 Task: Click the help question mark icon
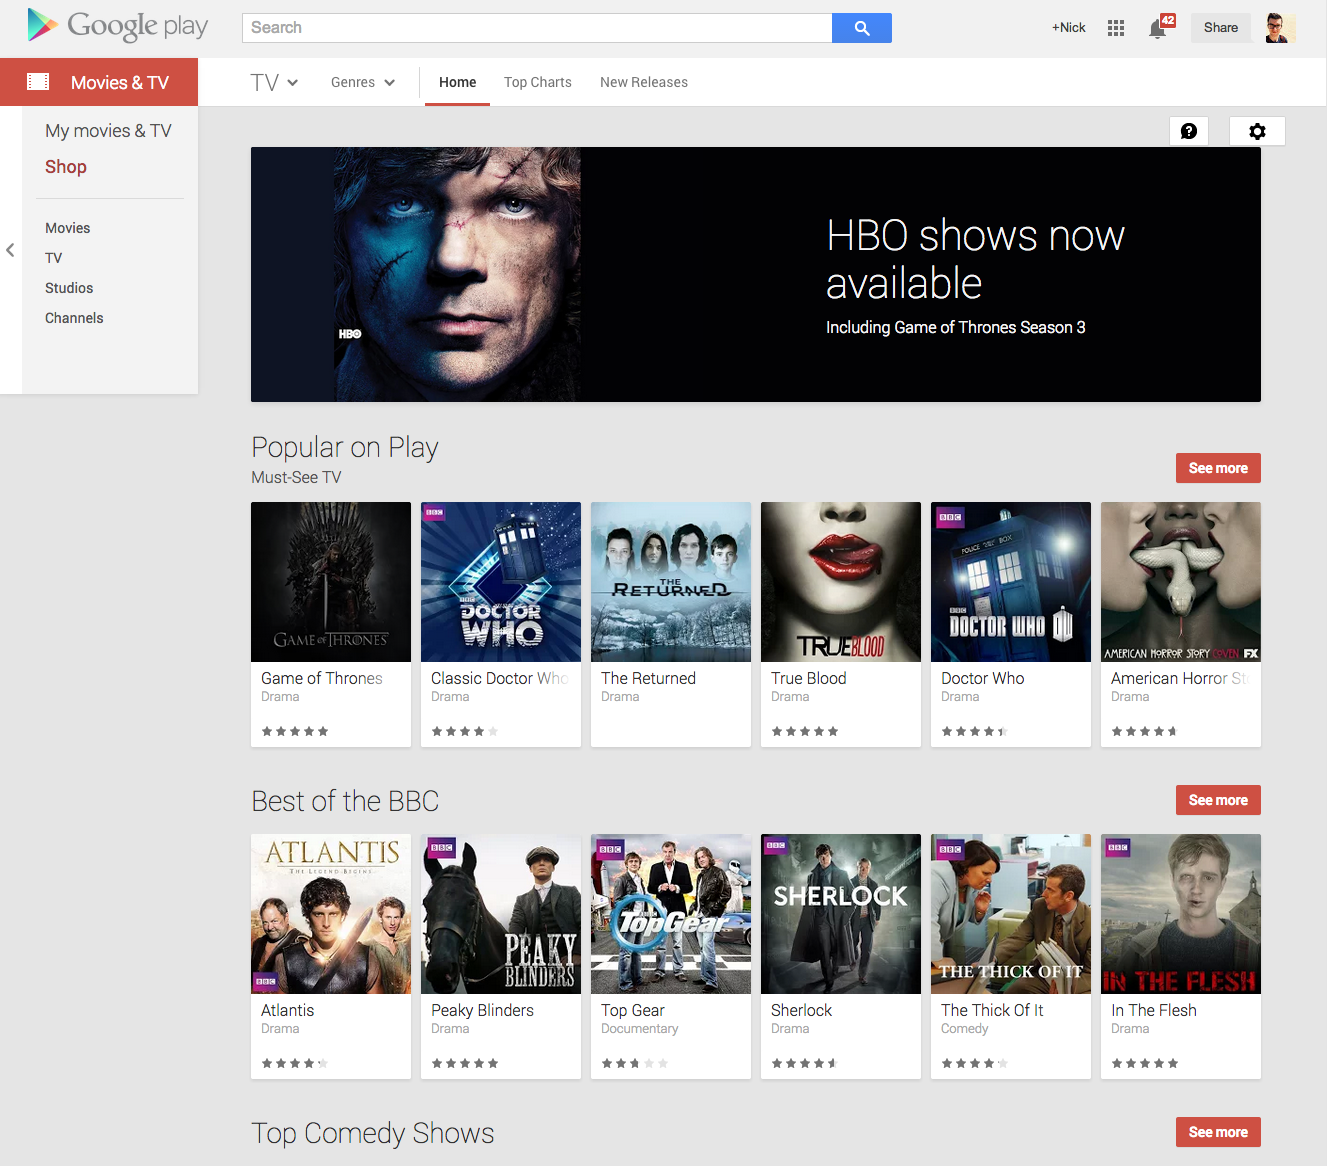pos(1189,131)
